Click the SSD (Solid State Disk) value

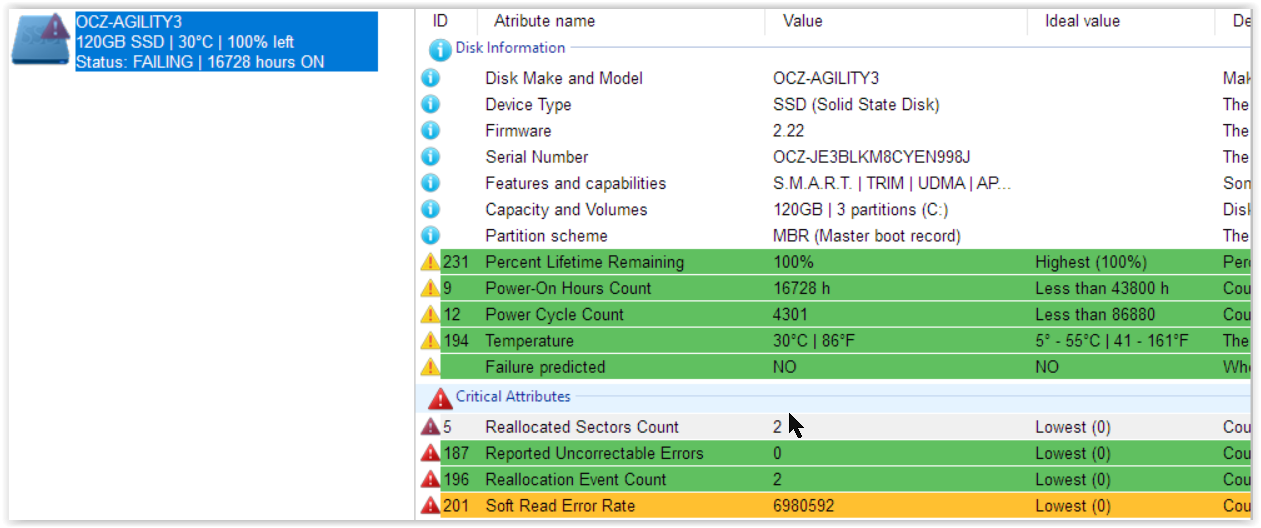856,104
